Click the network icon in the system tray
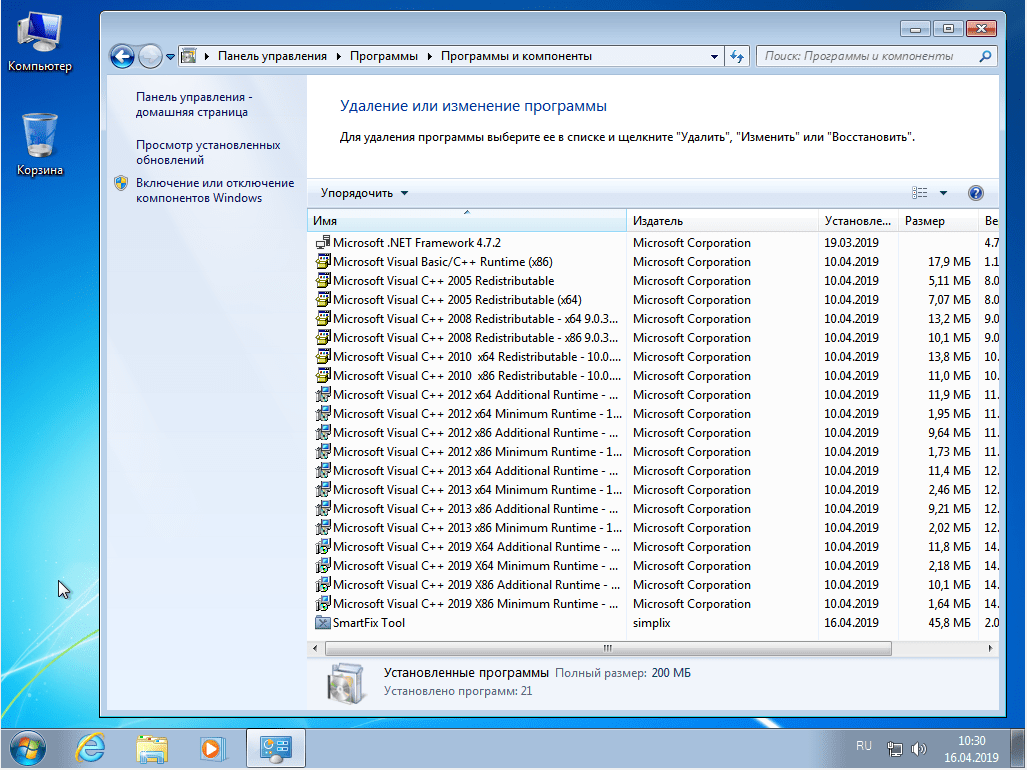1027x770 pixels. 895,747
